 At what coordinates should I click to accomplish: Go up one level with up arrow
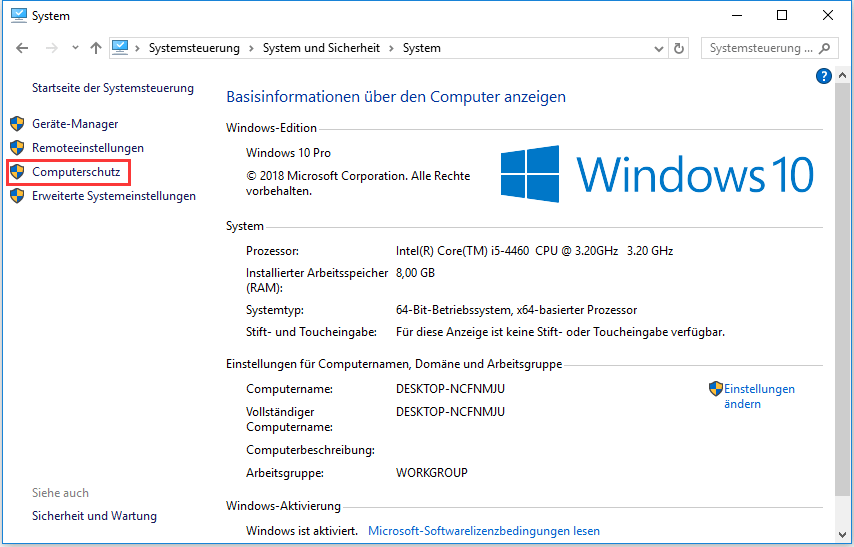point(96,48)
